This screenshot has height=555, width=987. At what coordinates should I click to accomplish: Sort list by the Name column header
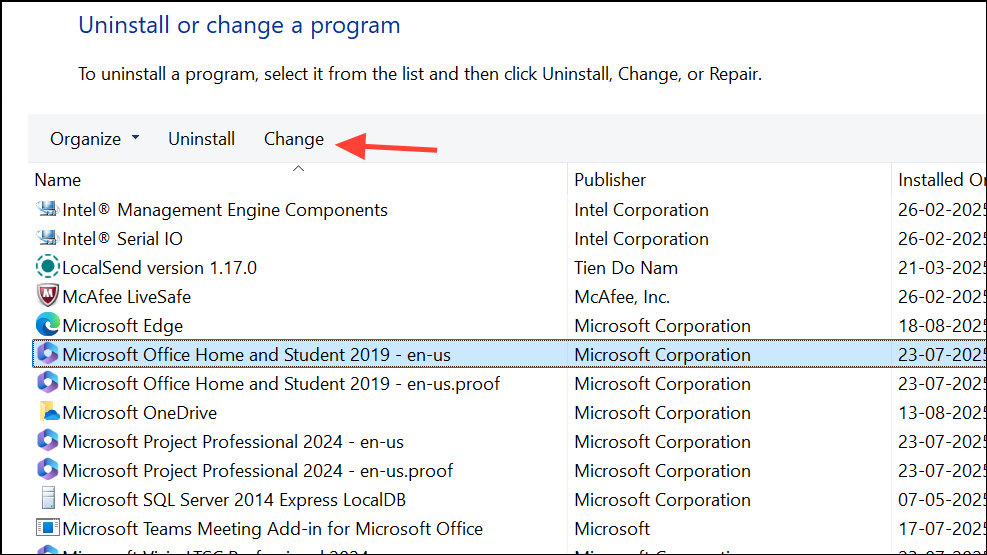click(x=58, y=180)
